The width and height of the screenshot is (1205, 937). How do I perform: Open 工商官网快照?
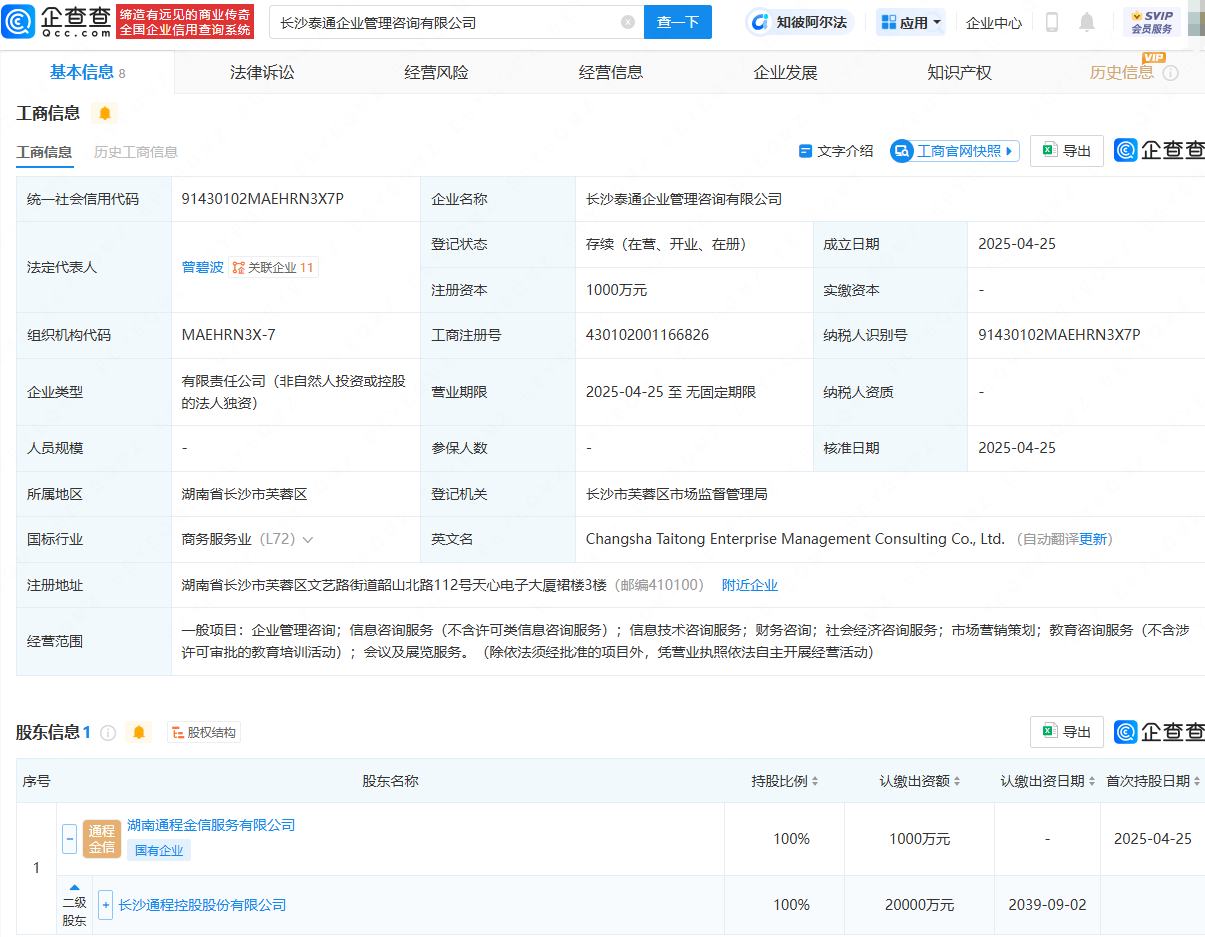click(x=955, y=151)
